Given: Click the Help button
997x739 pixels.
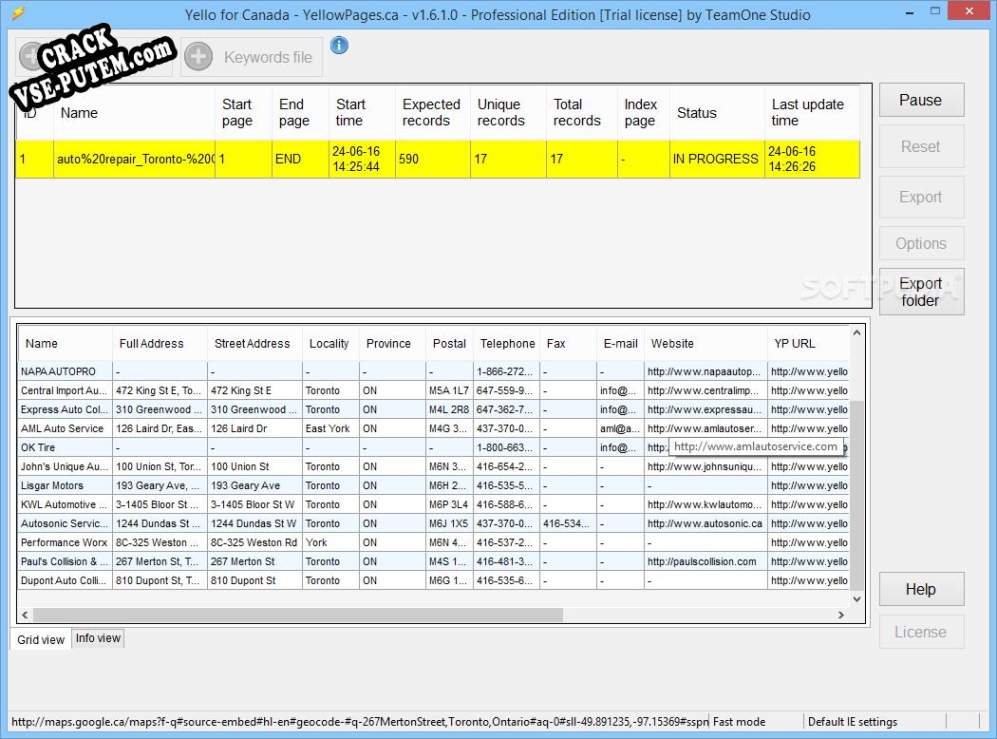Looking at the screenshot, I should 921,590.
